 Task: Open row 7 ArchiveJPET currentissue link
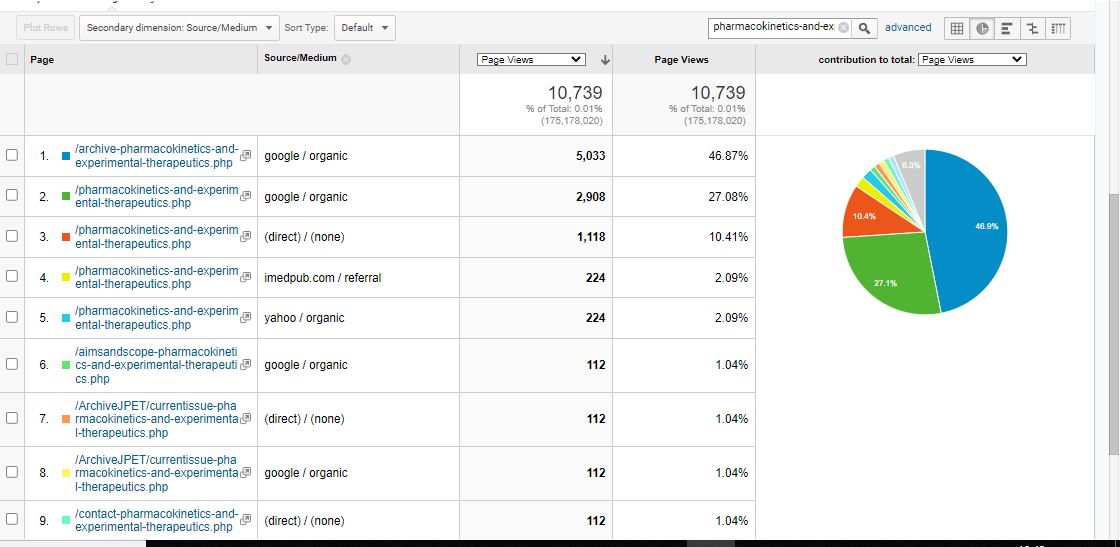click(156, 418)
